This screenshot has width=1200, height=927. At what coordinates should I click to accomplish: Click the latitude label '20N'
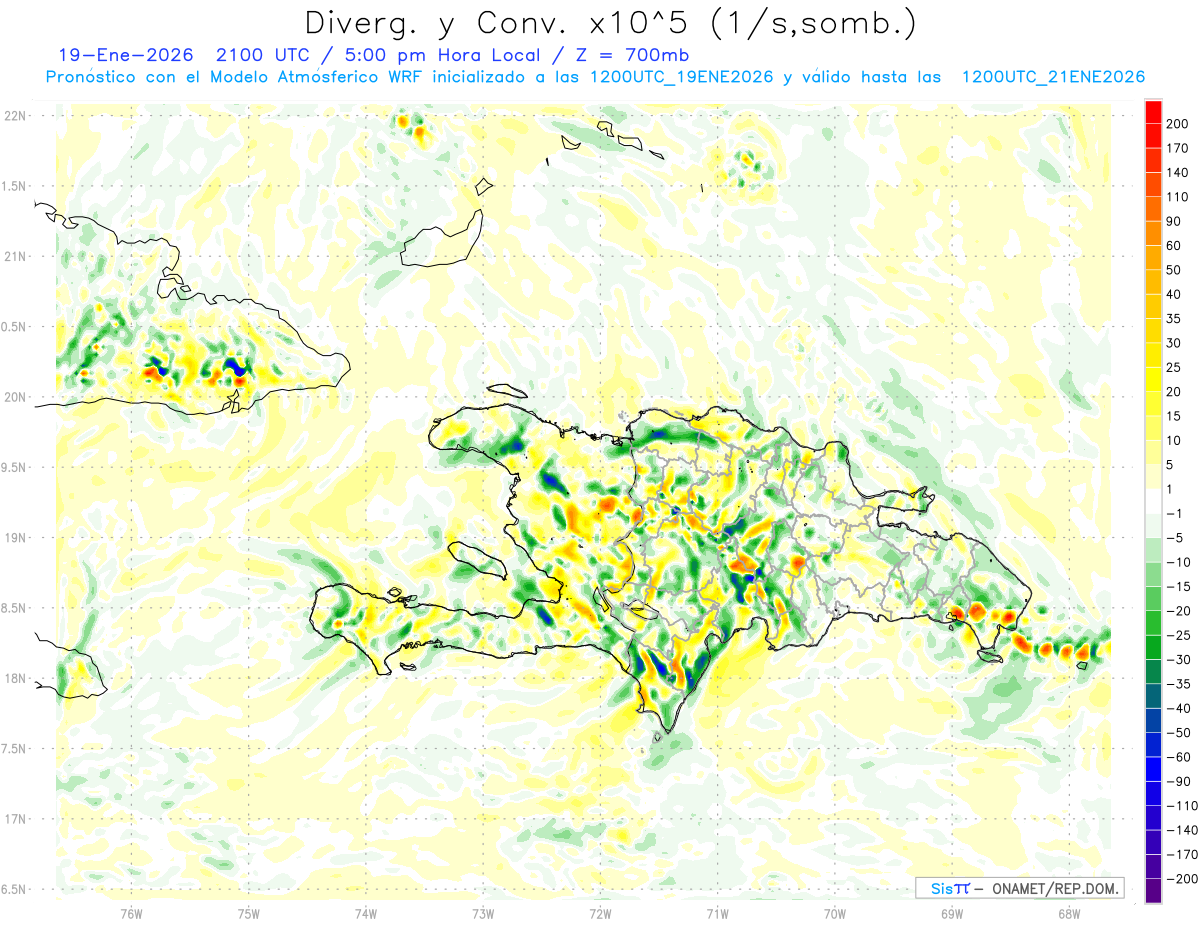14,397
